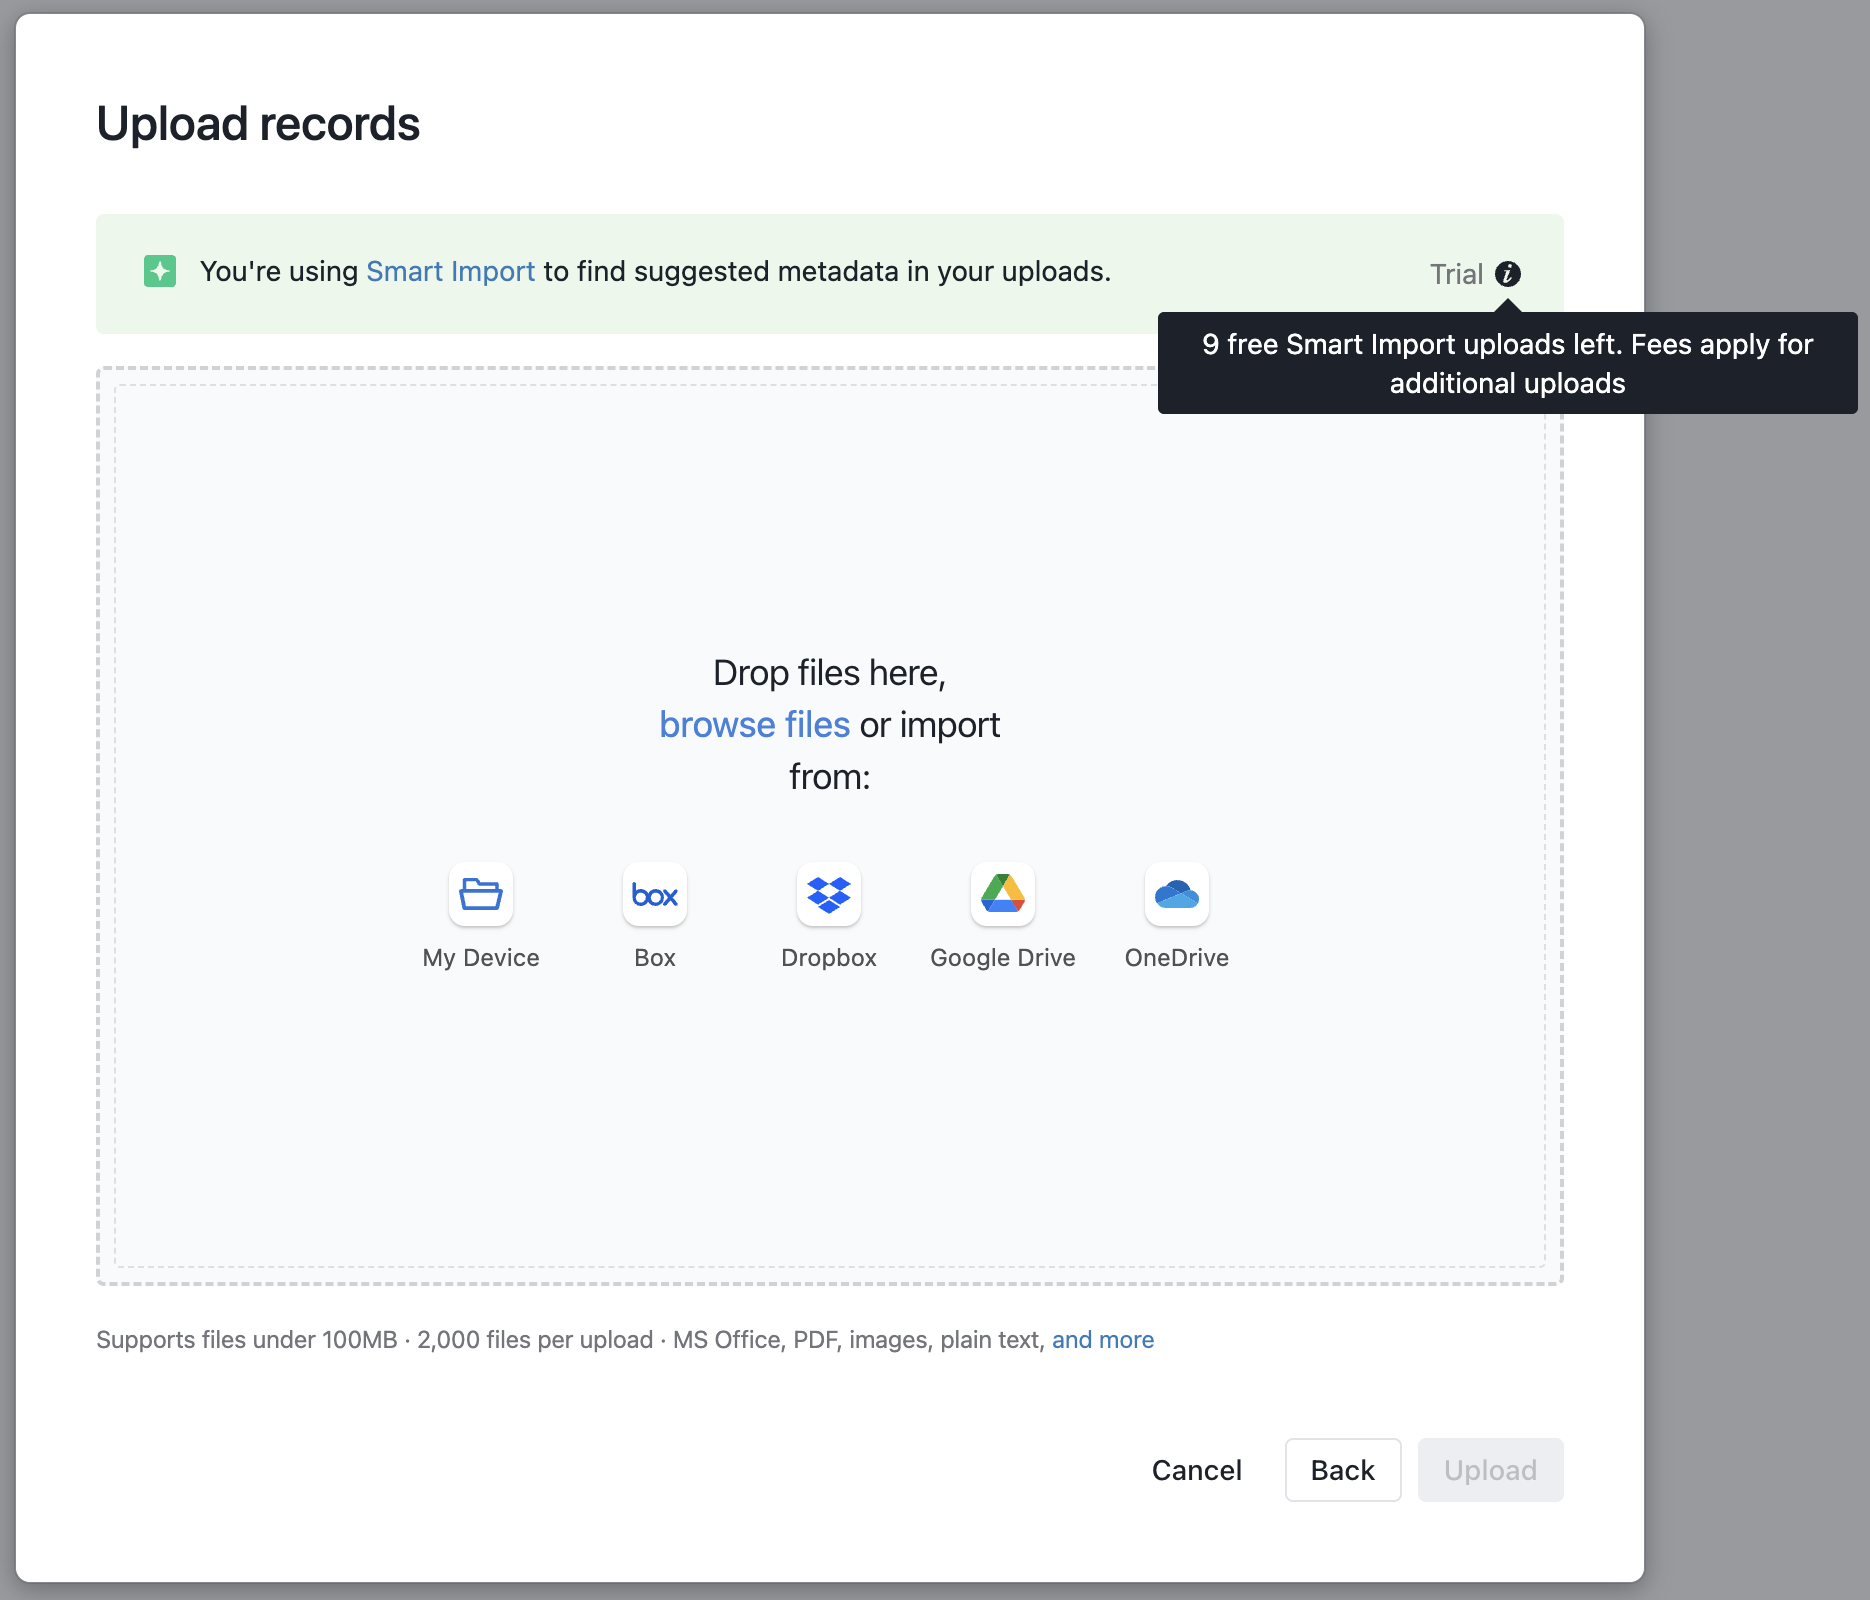Pick the OneDrive cloud icon

[x=1177, y=894]
